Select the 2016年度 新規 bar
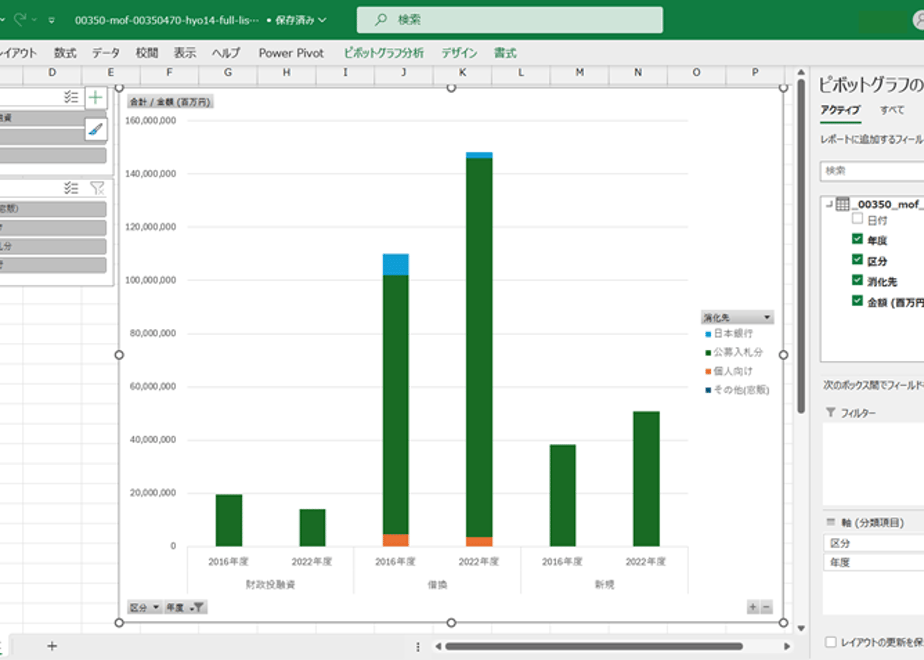The height and width of the screenshot is (660, 924). coord(563,496)
